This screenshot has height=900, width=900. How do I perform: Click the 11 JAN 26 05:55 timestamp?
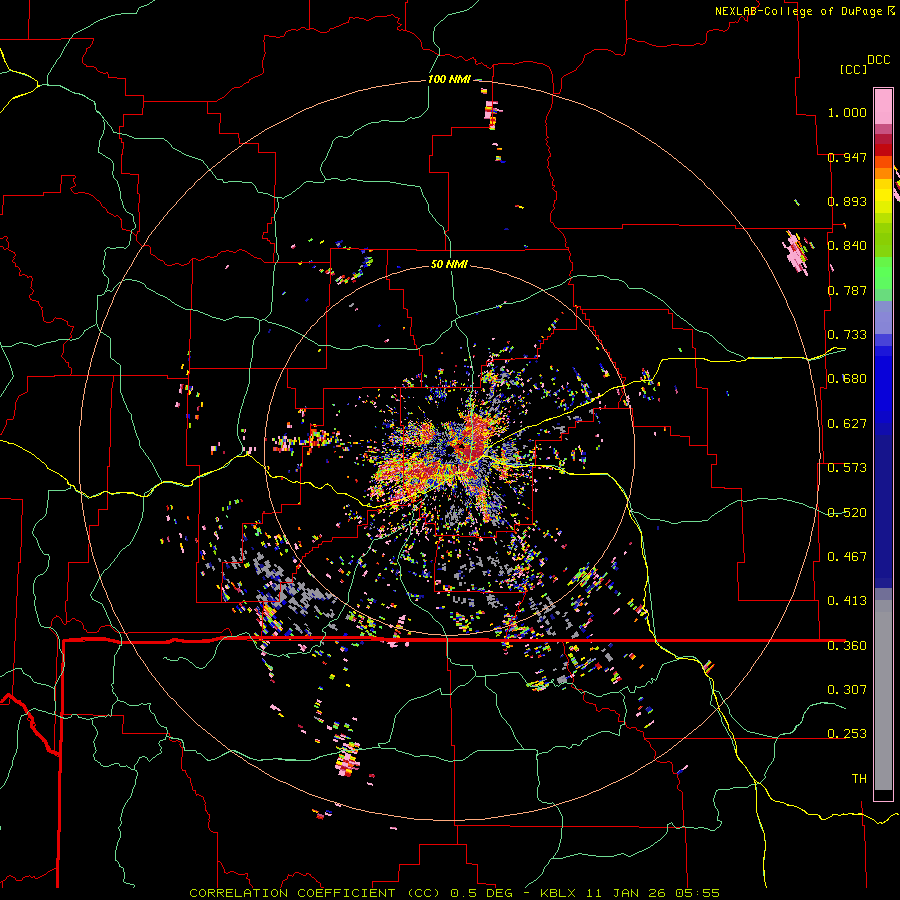point(653,893)
